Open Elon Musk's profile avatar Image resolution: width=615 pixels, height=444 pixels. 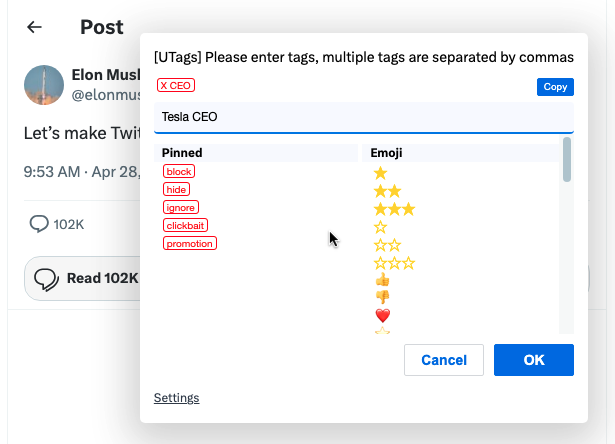click(x=44, y=85)
